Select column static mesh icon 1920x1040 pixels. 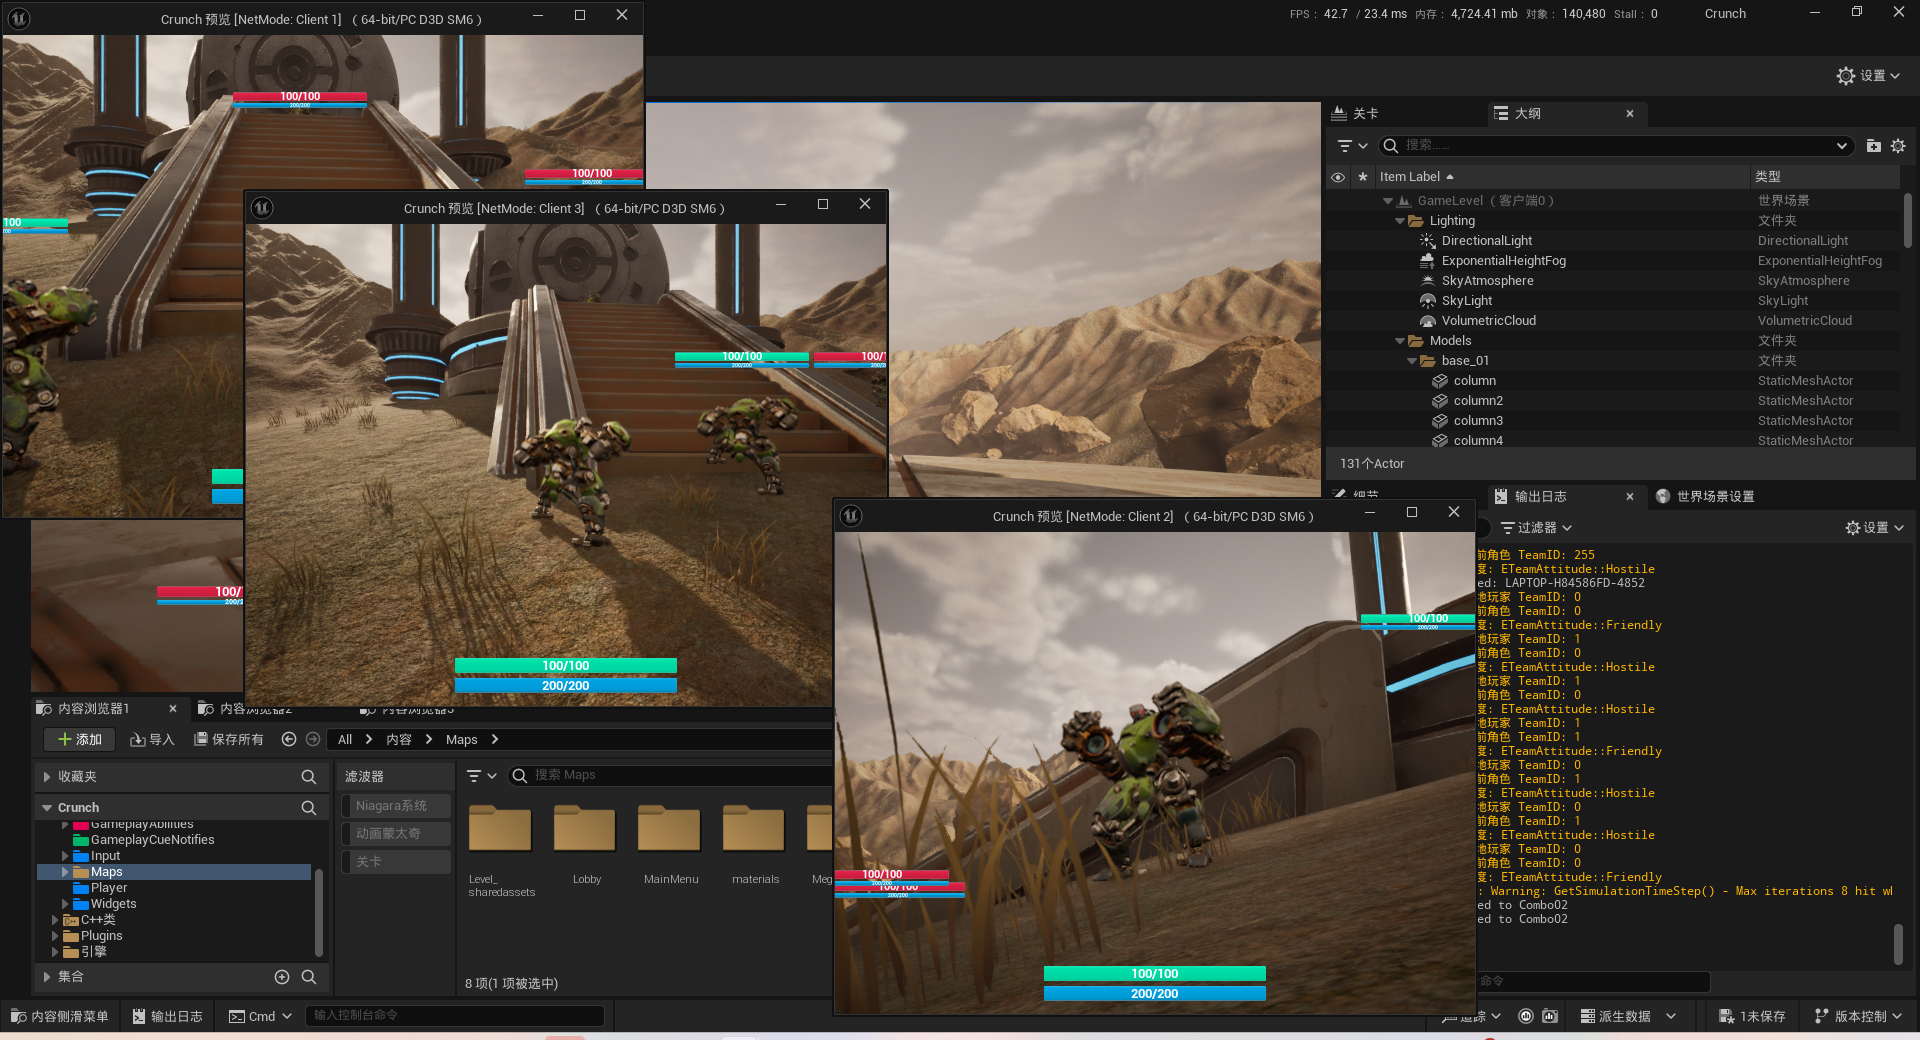coord(1440,381)
